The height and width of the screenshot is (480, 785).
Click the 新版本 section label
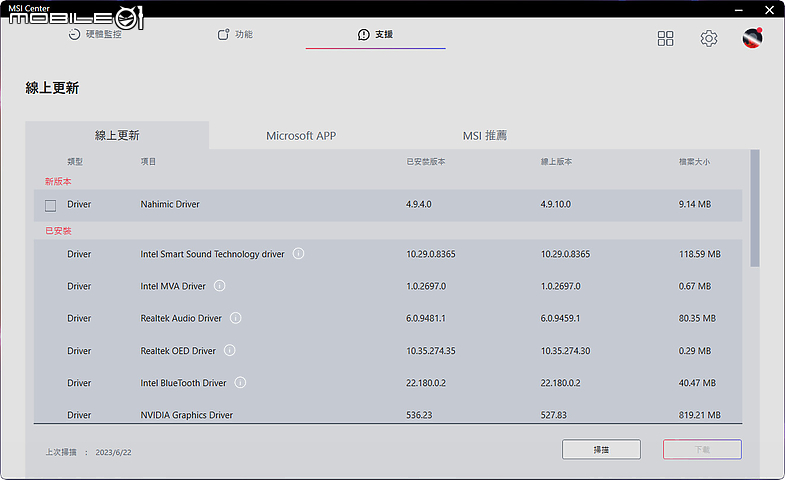click(x=58, y=181)
